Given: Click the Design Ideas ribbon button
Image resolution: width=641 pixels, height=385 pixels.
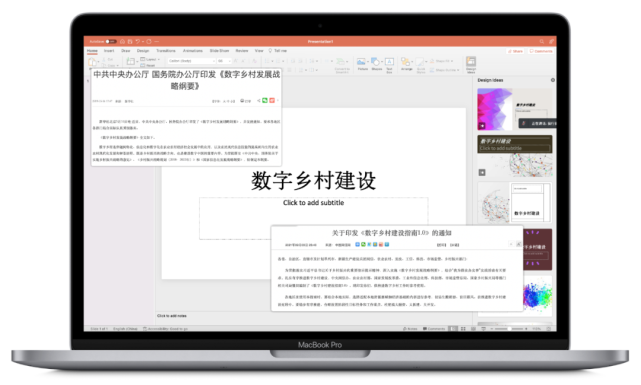Looking at the screenshot, I should (x=471, y=65).
